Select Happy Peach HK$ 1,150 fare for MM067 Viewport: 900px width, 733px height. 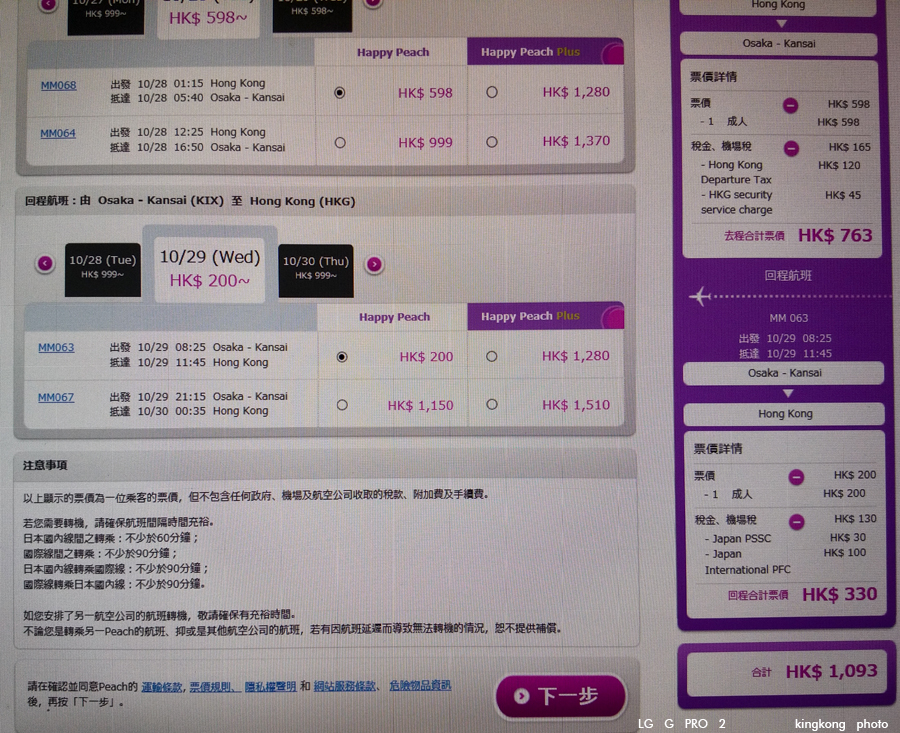coord(342,405)
